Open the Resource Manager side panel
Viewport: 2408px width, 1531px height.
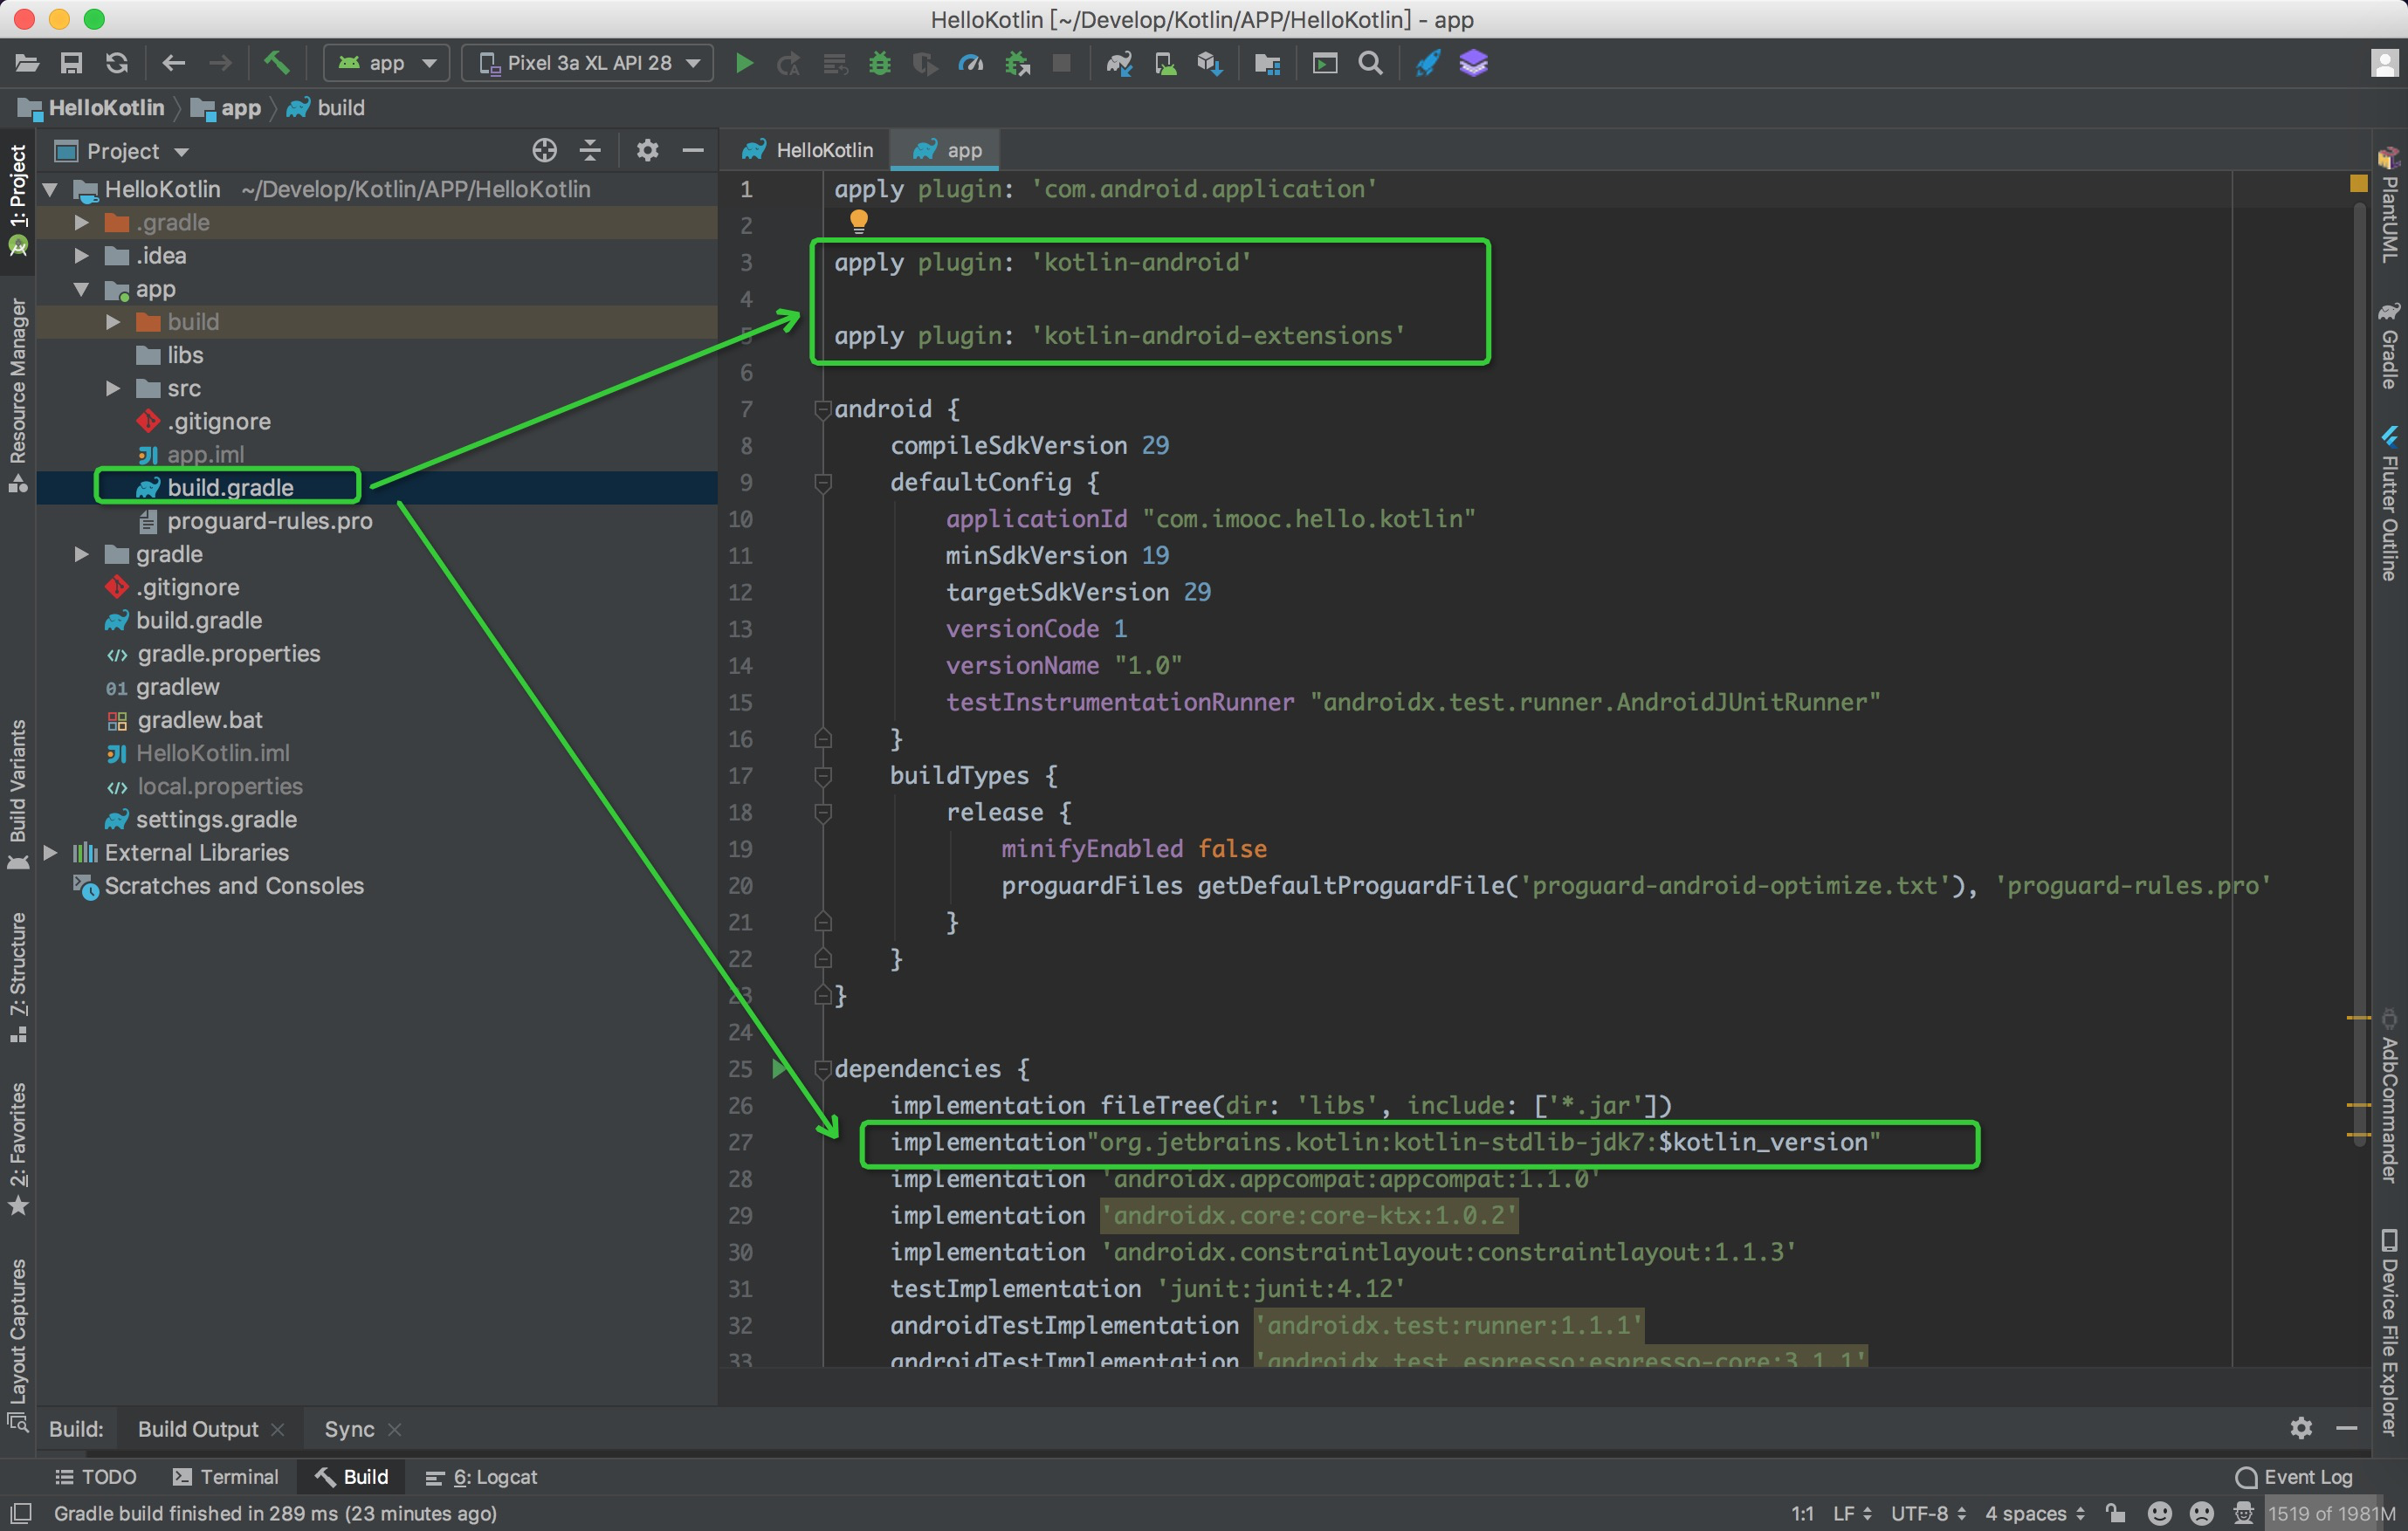[17, 395]
